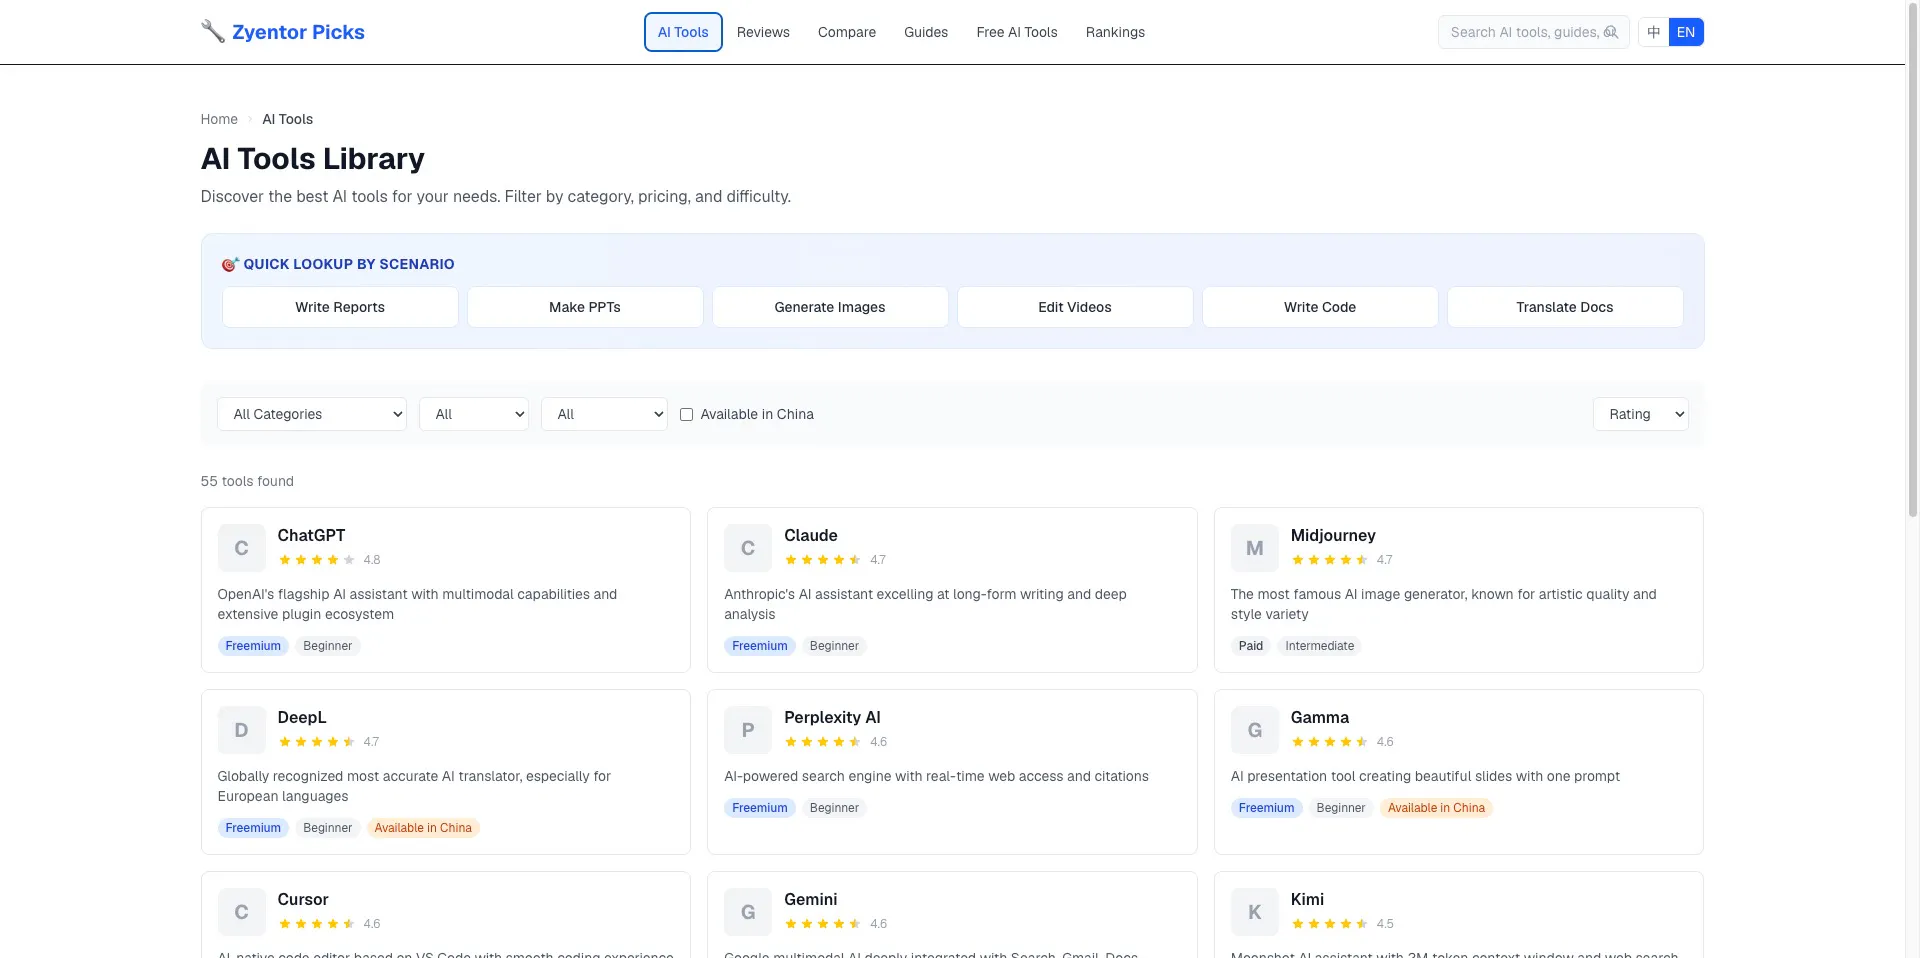
Task: Select the Write Code scenario
Action: coord(1320,307)
